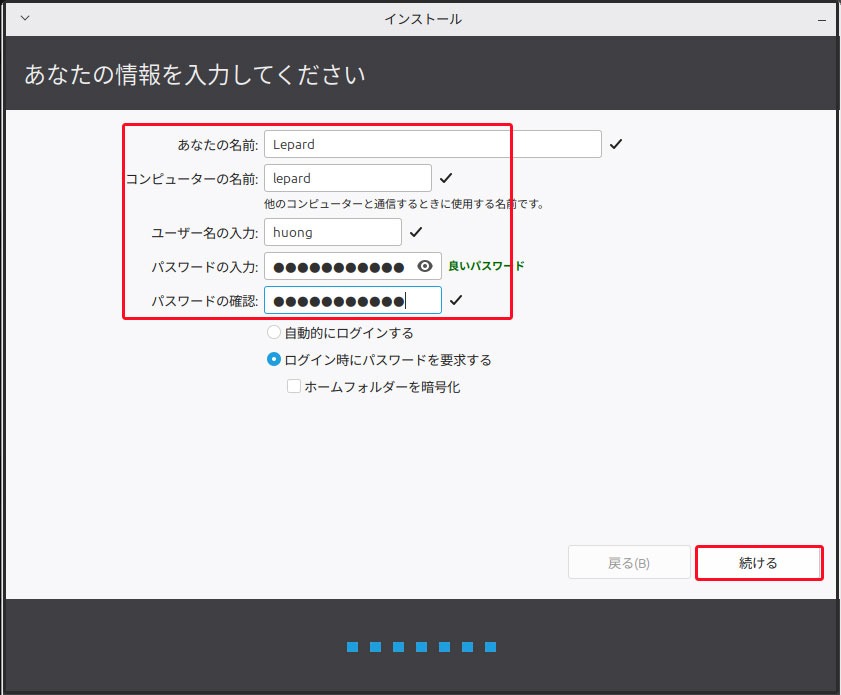The image size is (841, 695).
Task: Click the checkmark beside the パスワードの確認 field
Action: pos(456,300)
